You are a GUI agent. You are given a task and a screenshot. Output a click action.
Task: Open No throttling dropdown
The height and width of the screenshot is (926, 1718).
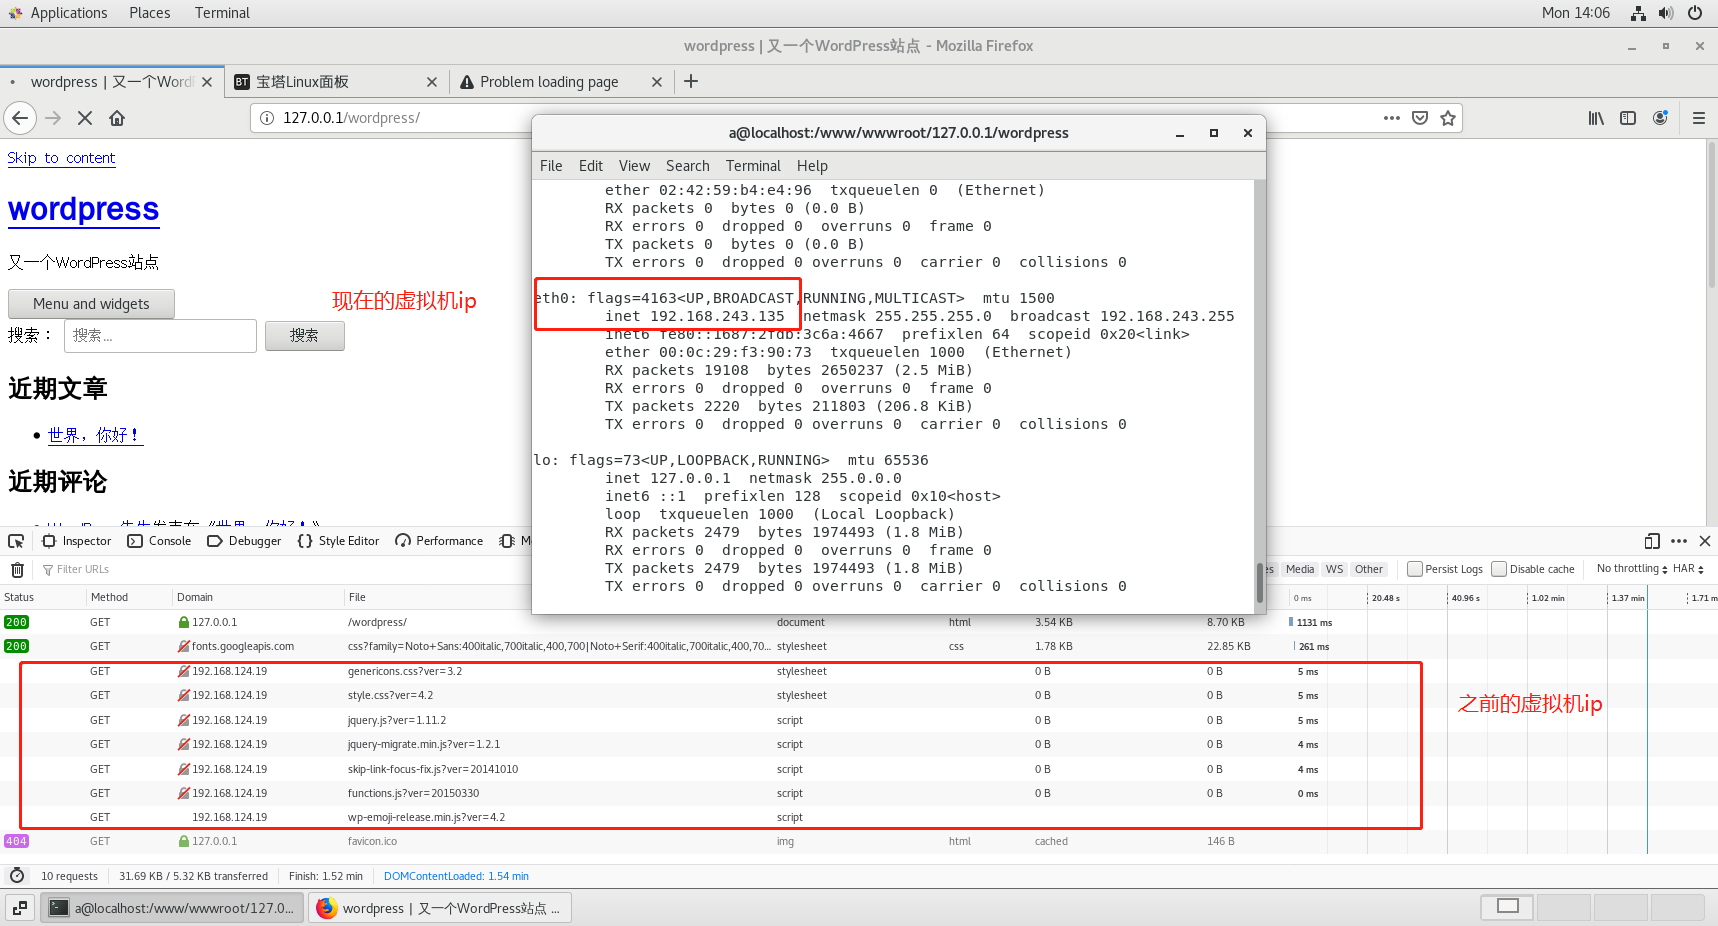click(1632, 569)
